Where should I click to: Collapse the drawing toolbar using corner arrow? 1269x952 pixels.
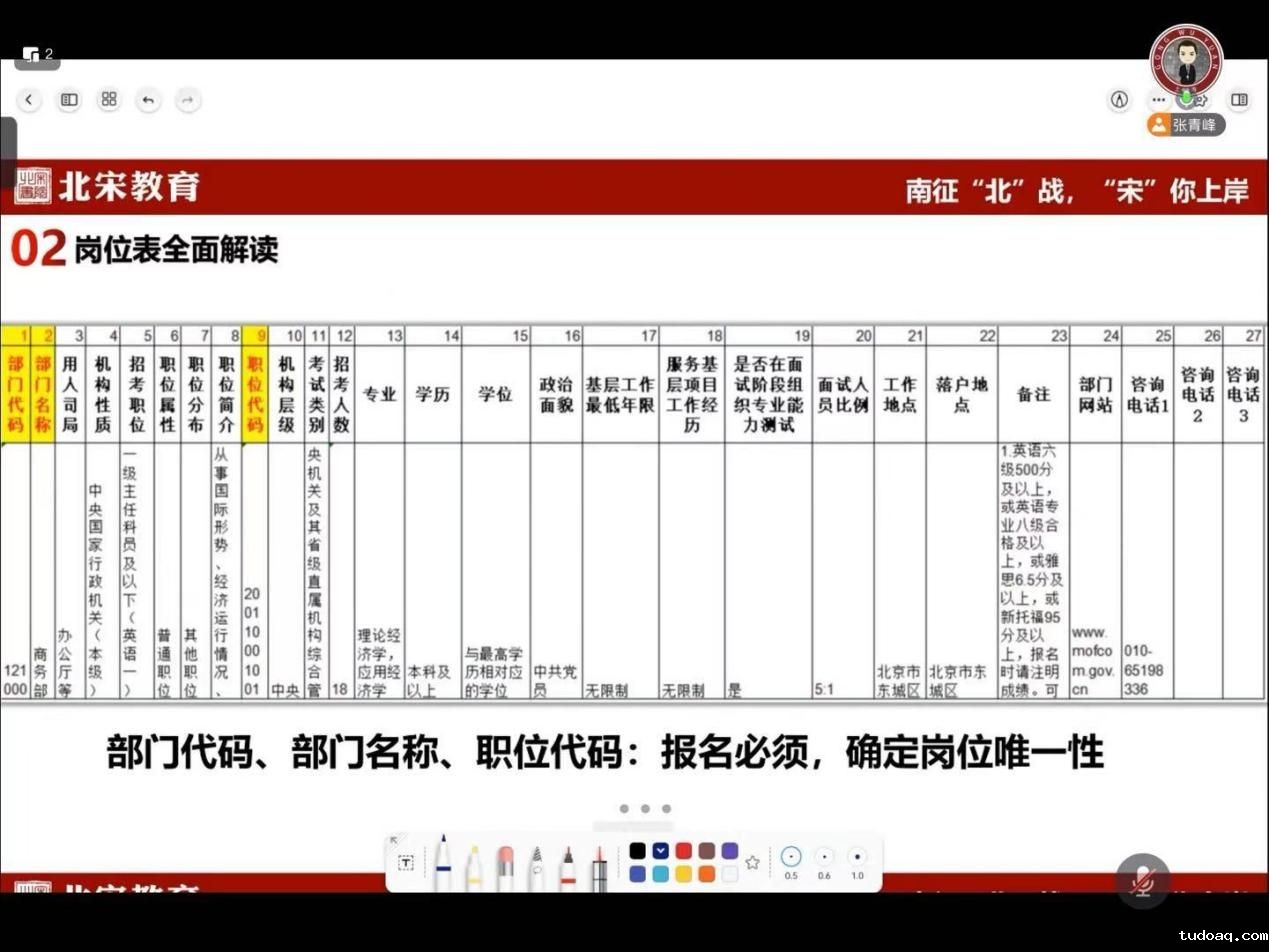[393, 840]
